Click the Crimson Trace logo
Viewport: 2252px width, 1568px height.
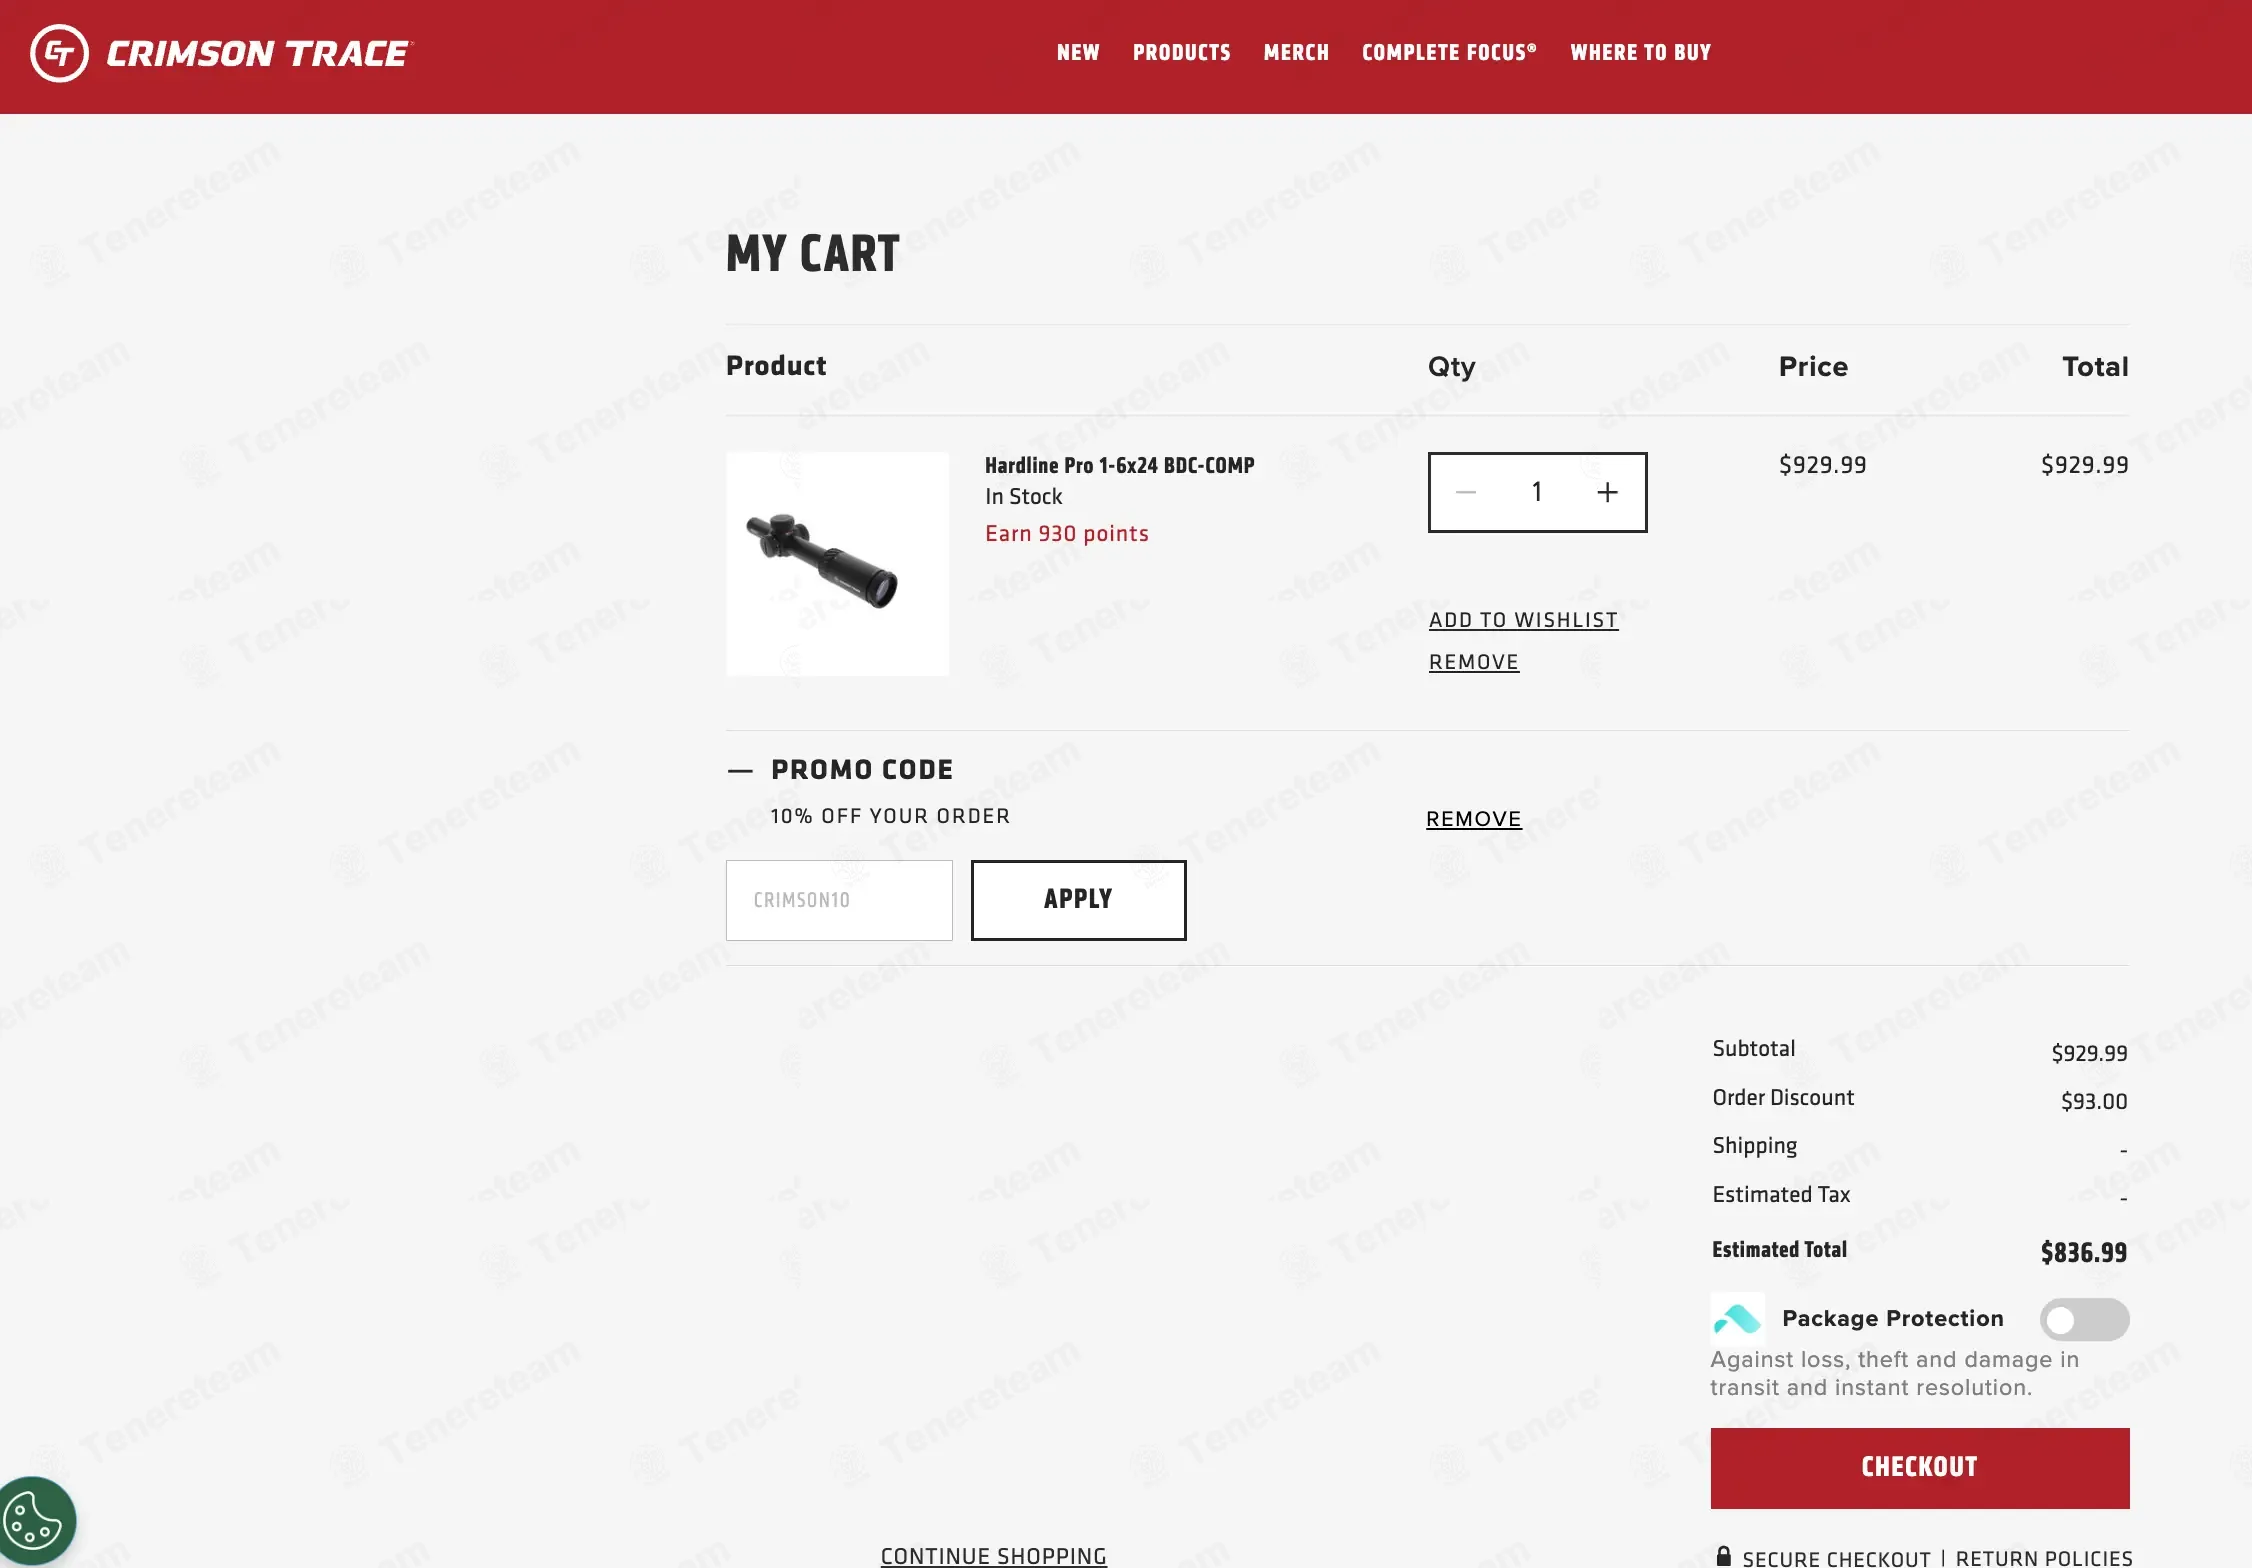(221, 53)
